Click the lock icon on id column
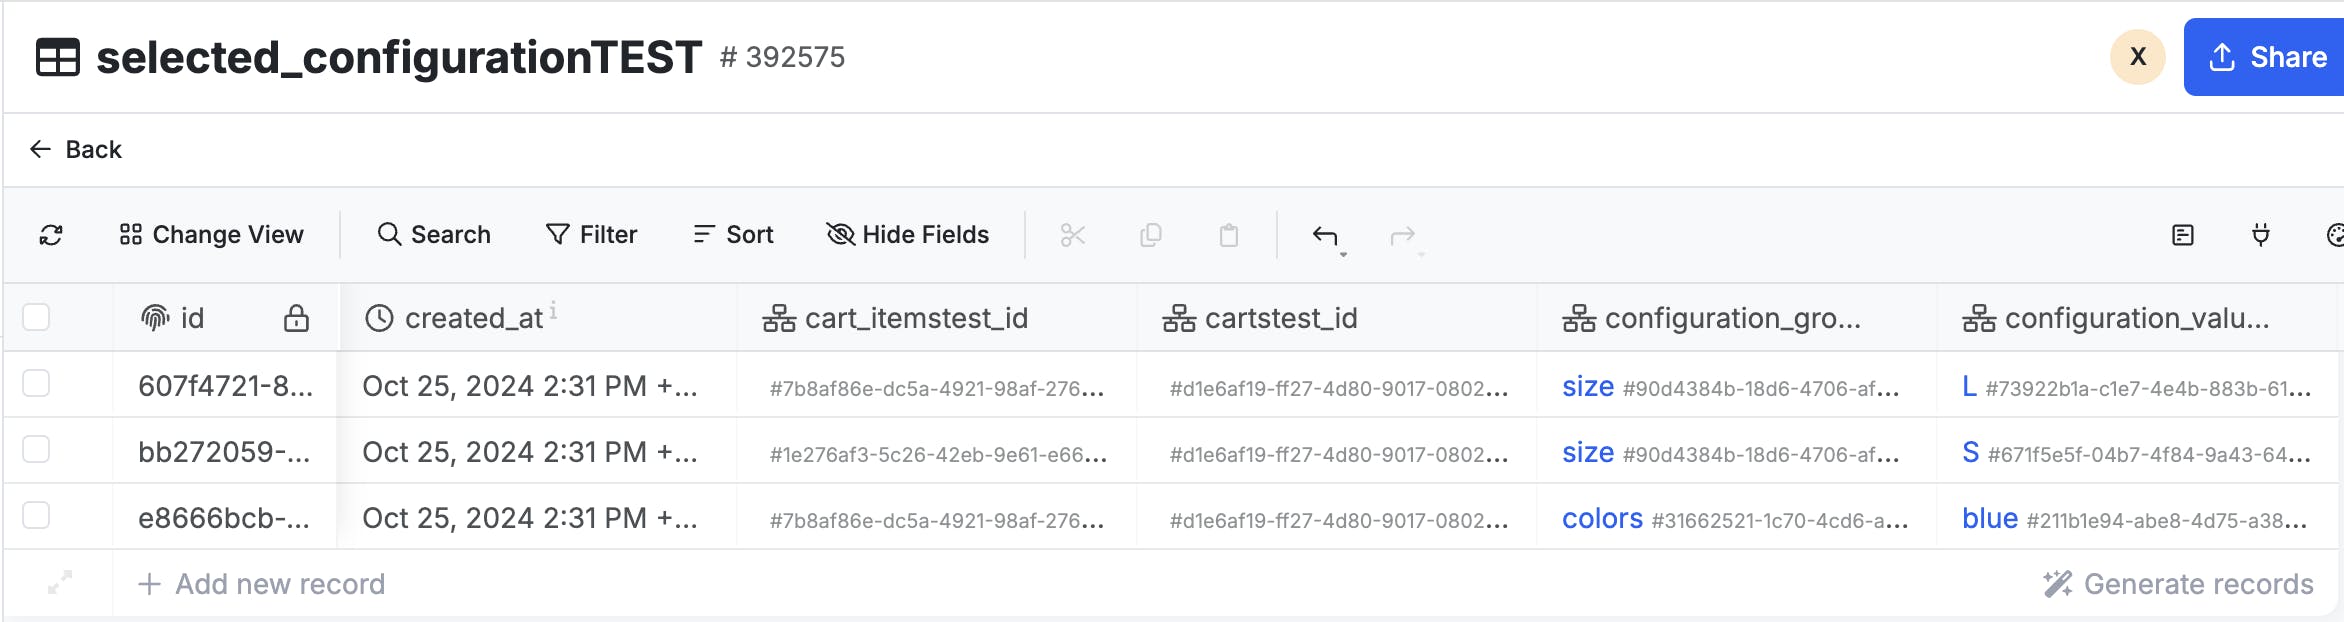This screenshot has height=622, width=2344. 296,318
